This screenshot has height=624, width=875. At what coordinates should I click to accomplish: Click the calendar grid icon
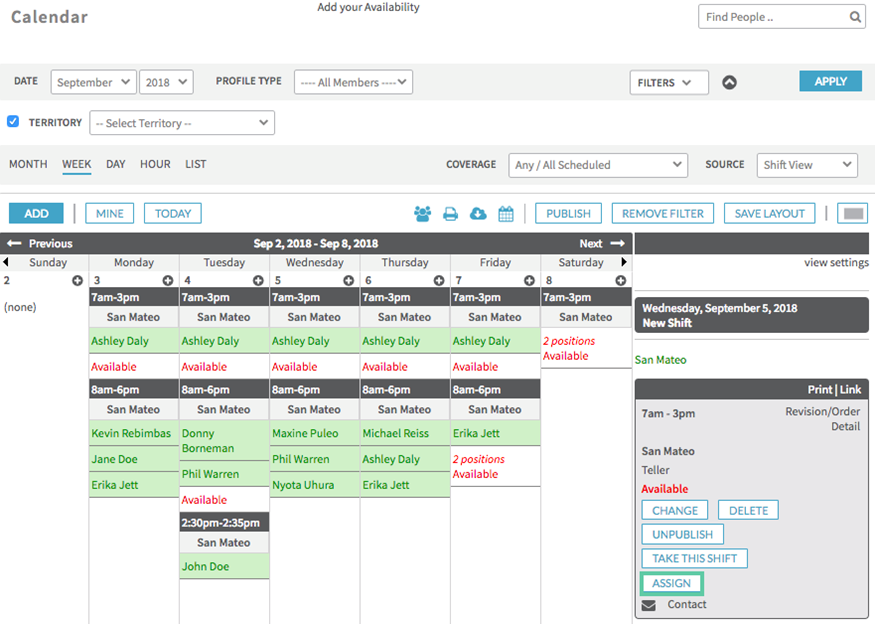click(506, 214)
